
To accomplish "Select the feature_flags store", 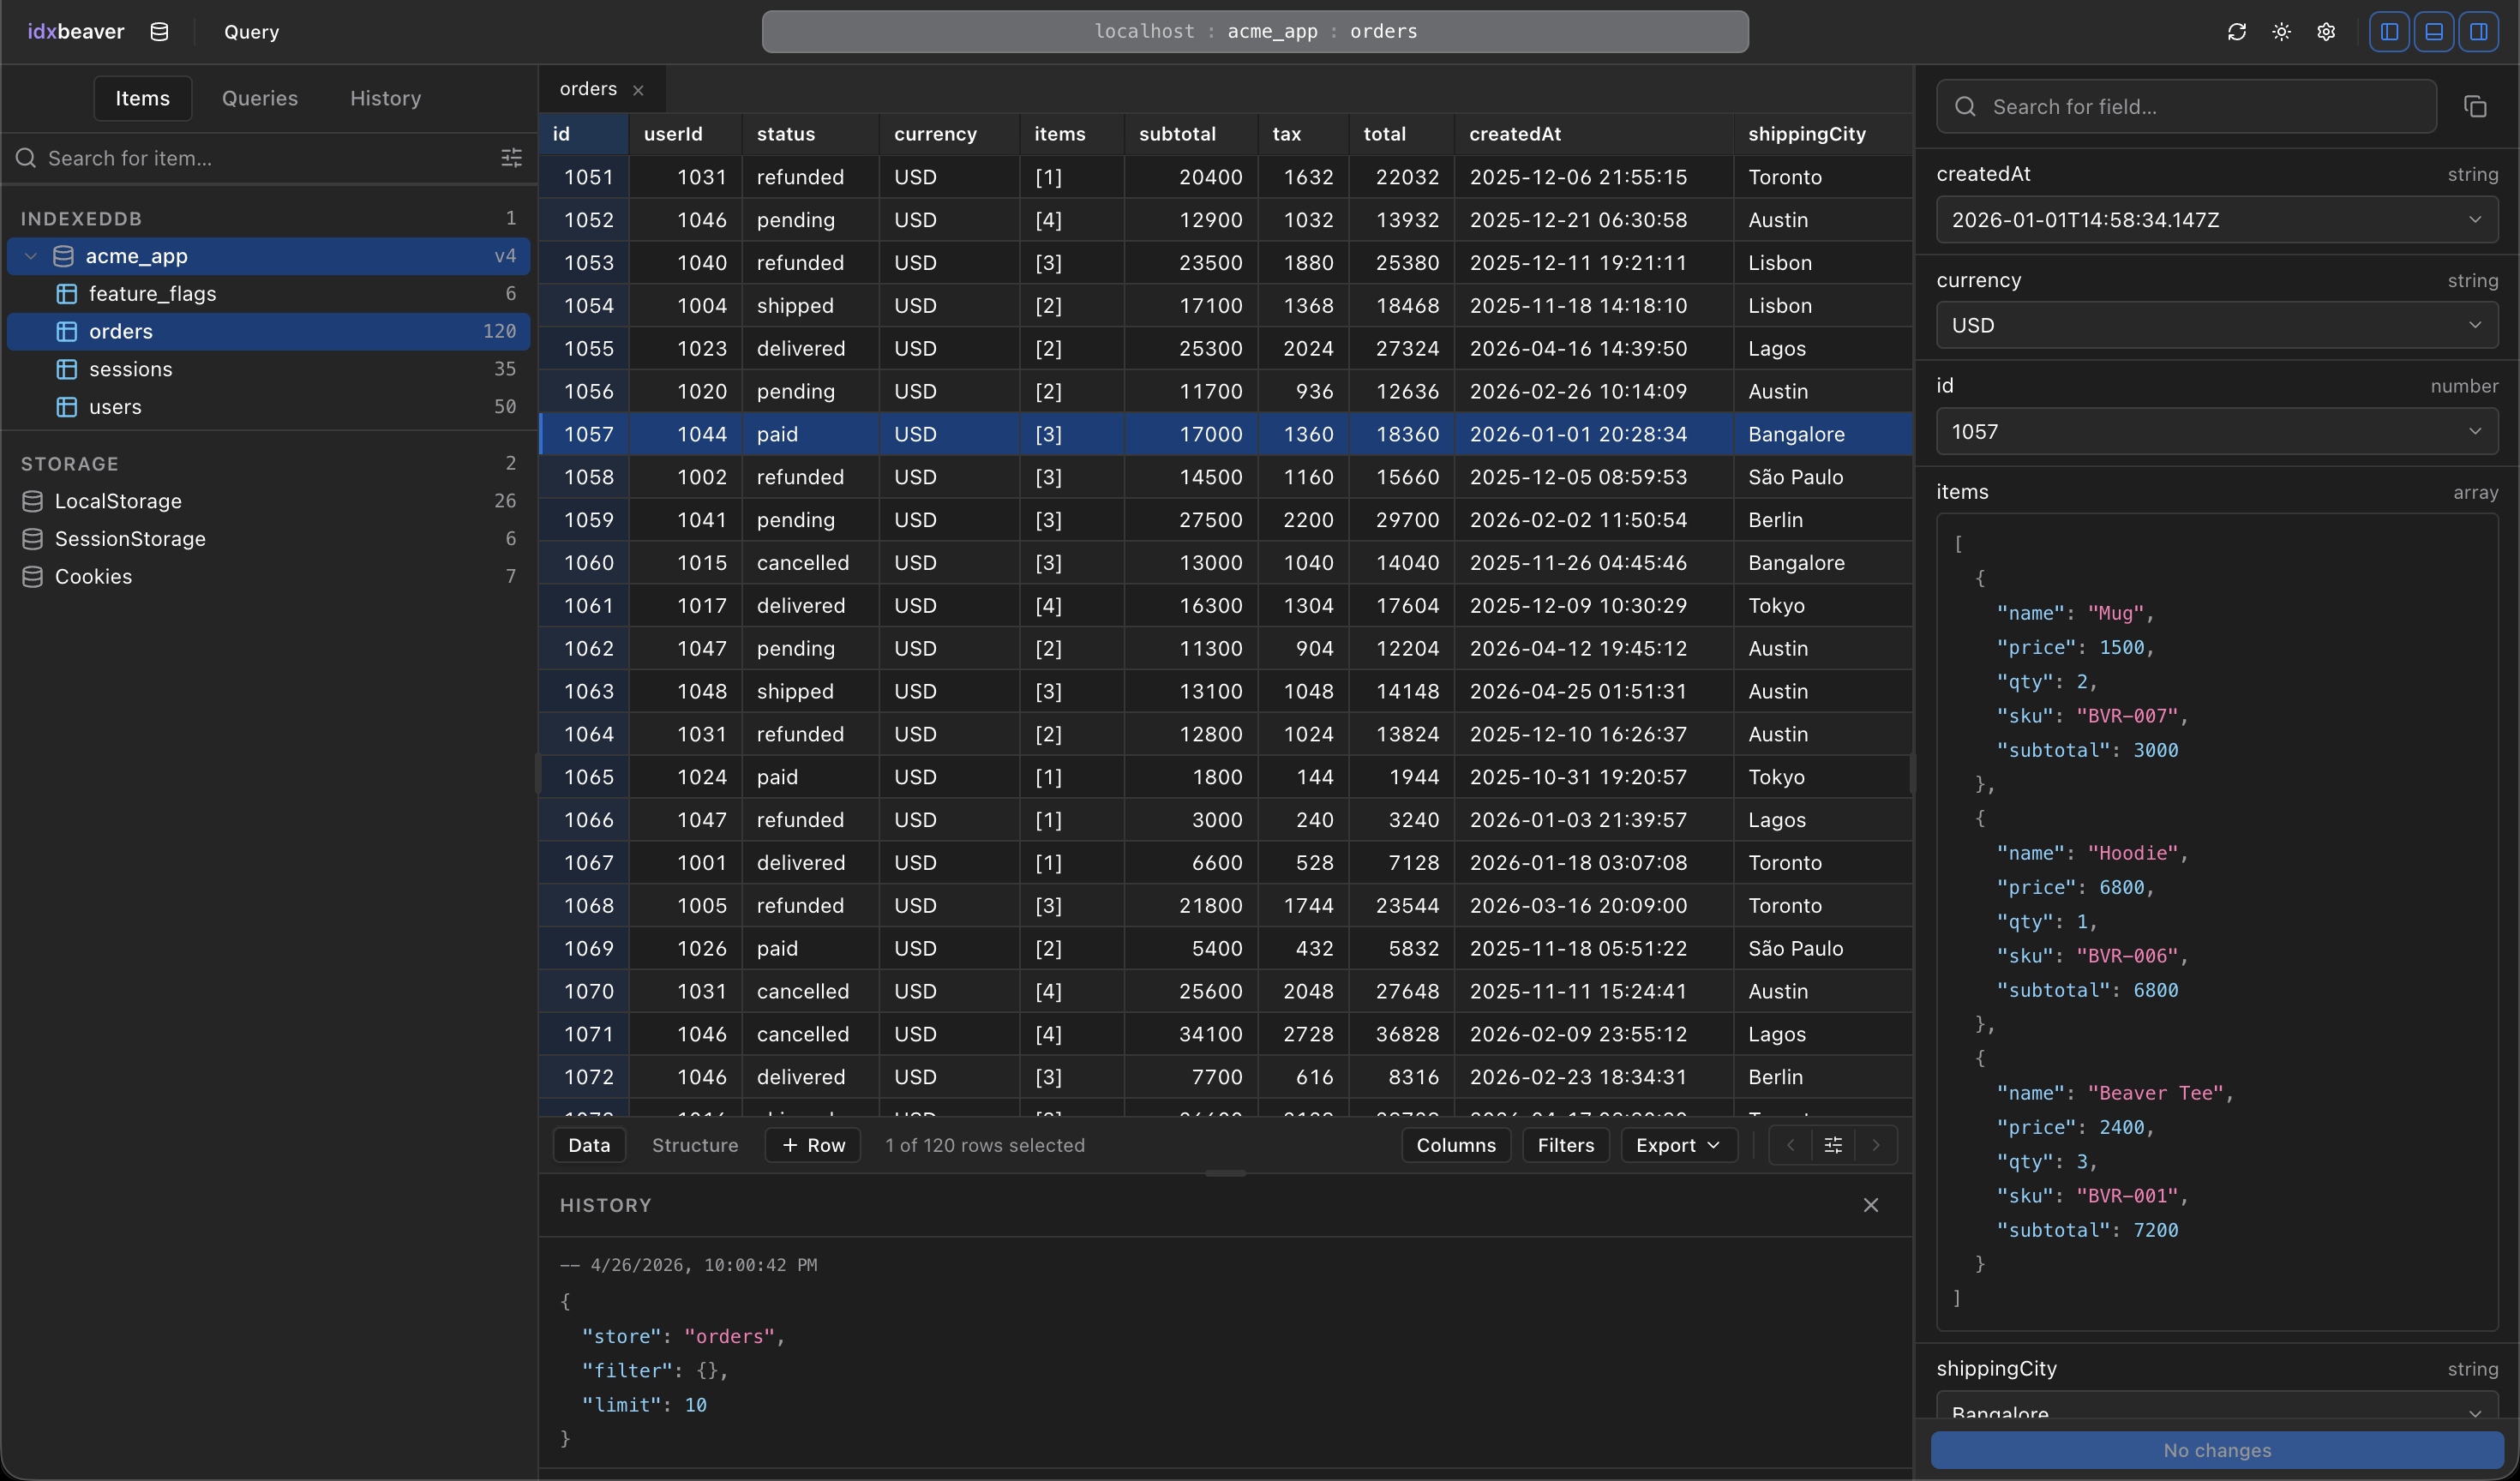I will tap(268, 294).
